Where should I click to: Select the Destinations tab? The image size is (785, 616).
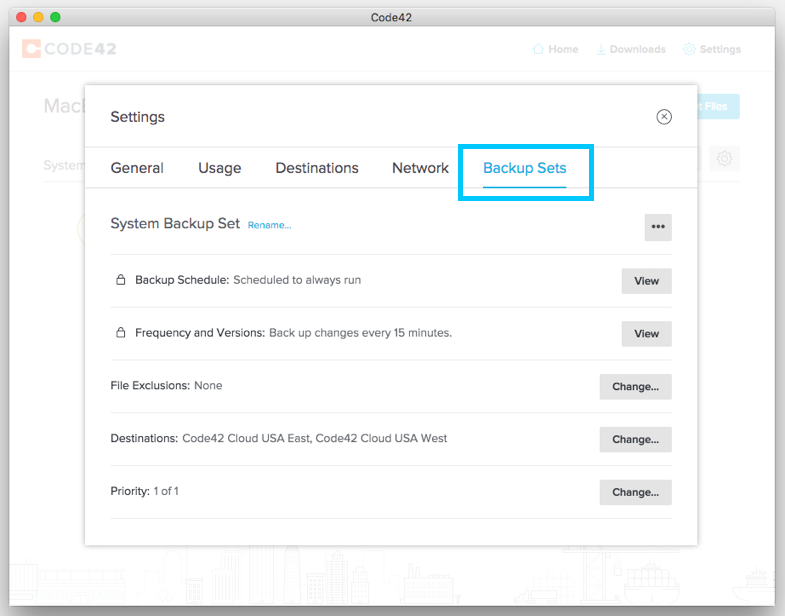[317, 168]
